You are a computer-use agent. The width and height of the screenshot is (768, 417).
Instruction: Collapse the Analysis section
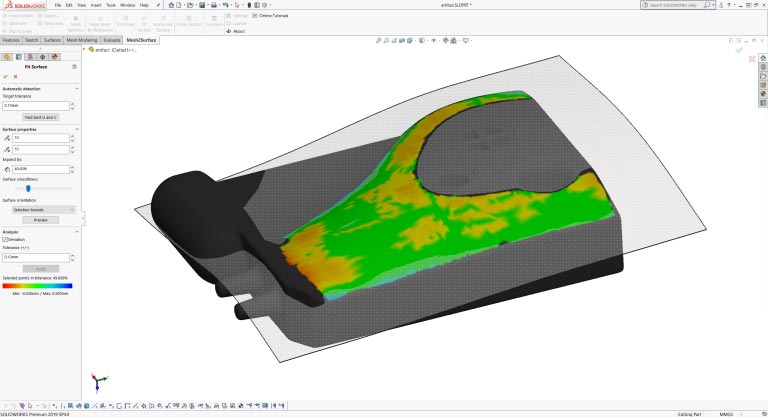[77, 232]
